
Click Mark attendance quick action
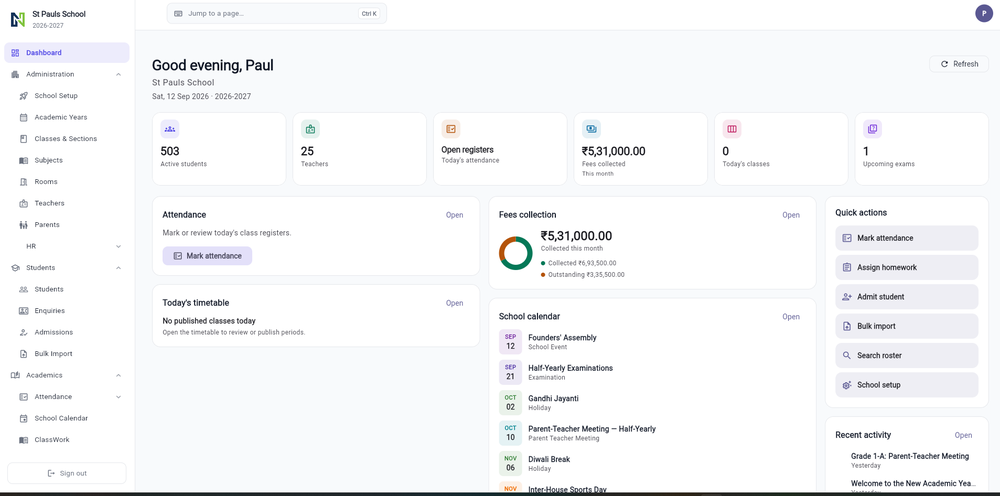tap(906, 238)
